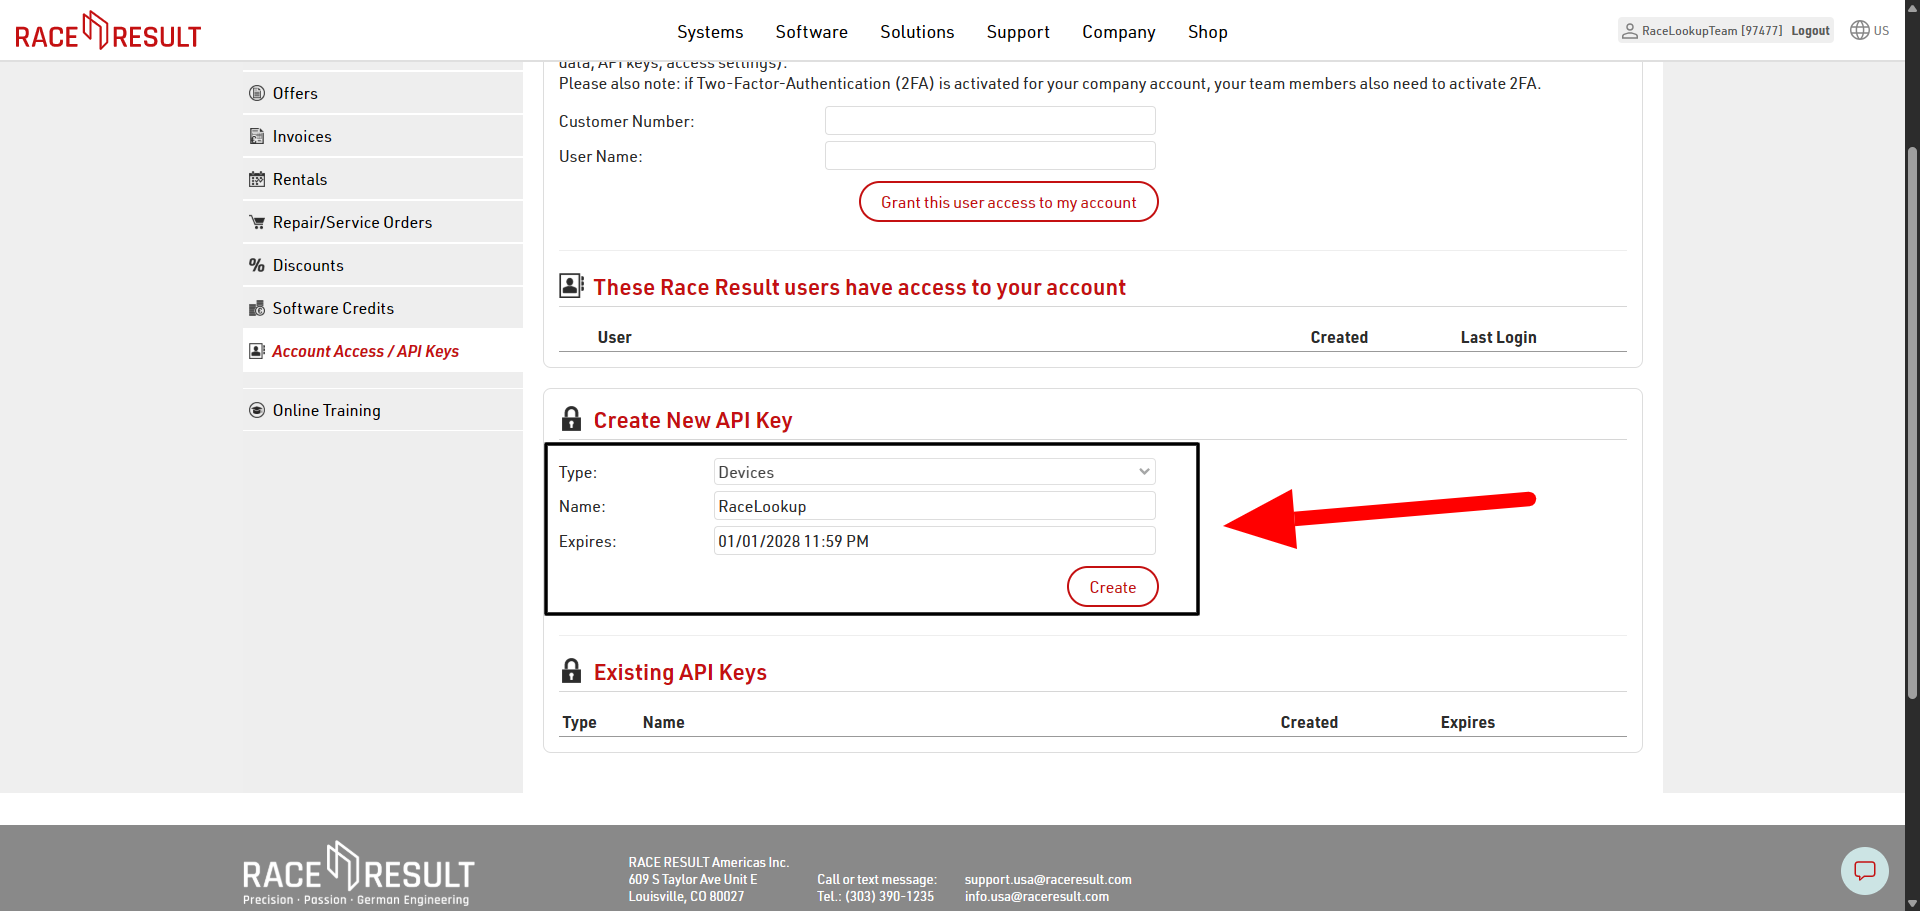Click inside the Customer Number field
This screenshot has width=1920, height=911.
(989, 120)
